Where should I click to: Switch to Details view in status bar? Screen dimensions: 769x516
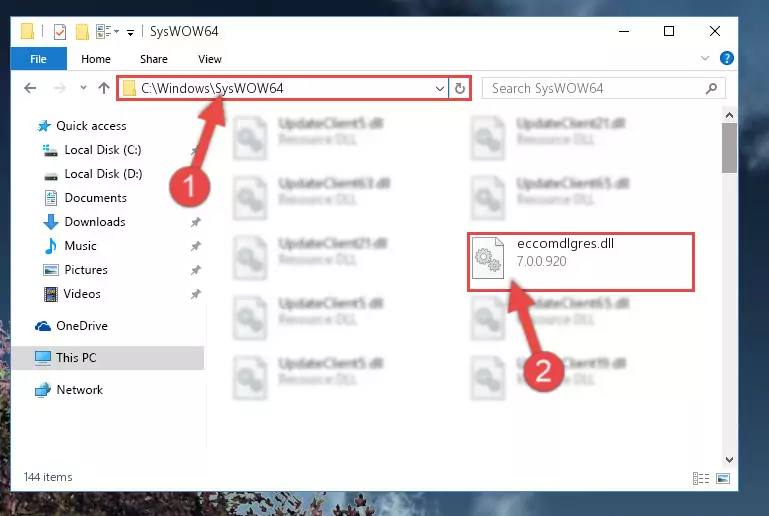click(701, 478)
